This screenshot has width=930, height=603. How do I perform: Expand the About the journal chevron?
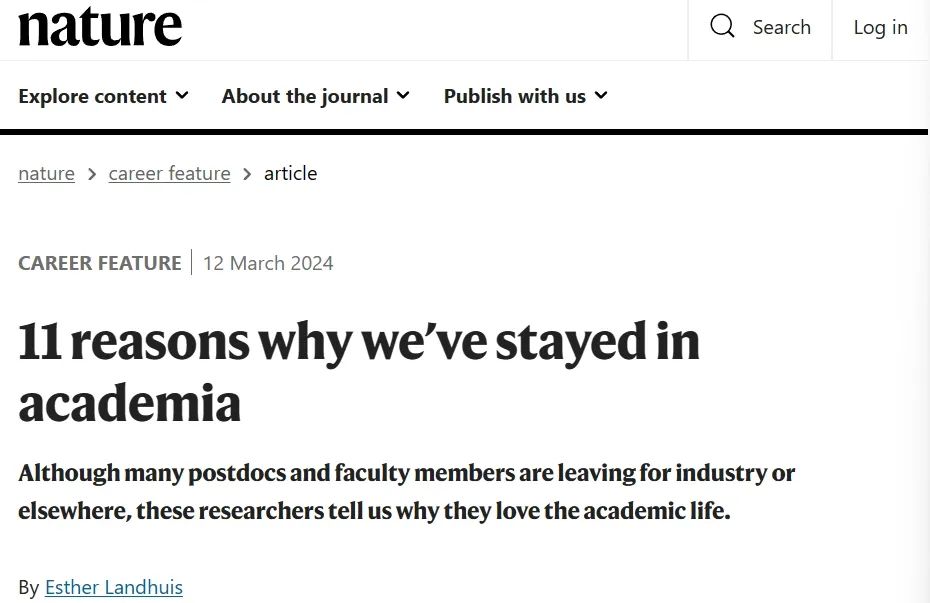click(403, 95)
